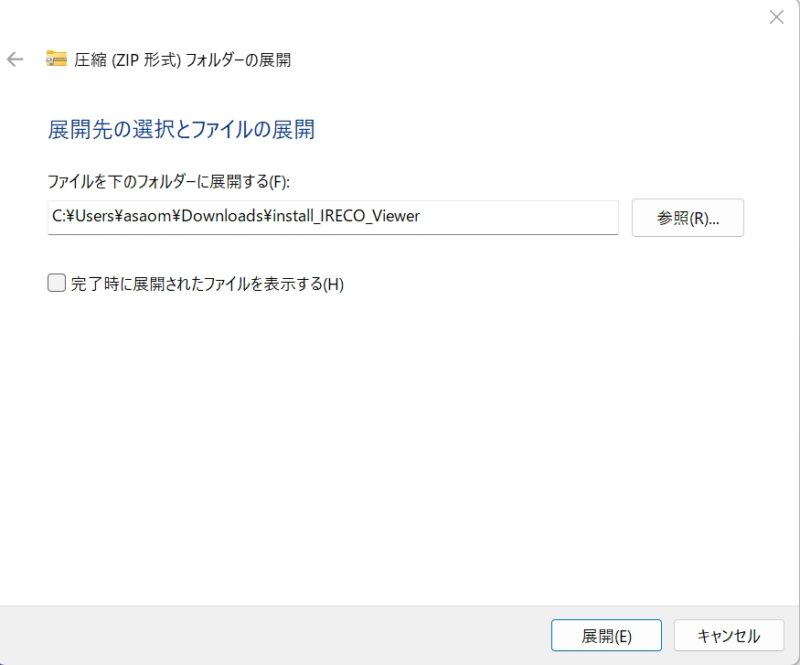Click the Users segment of the path
Image resolution: width=800 pixels, height=665 pixels.
(x=100, y=217)
